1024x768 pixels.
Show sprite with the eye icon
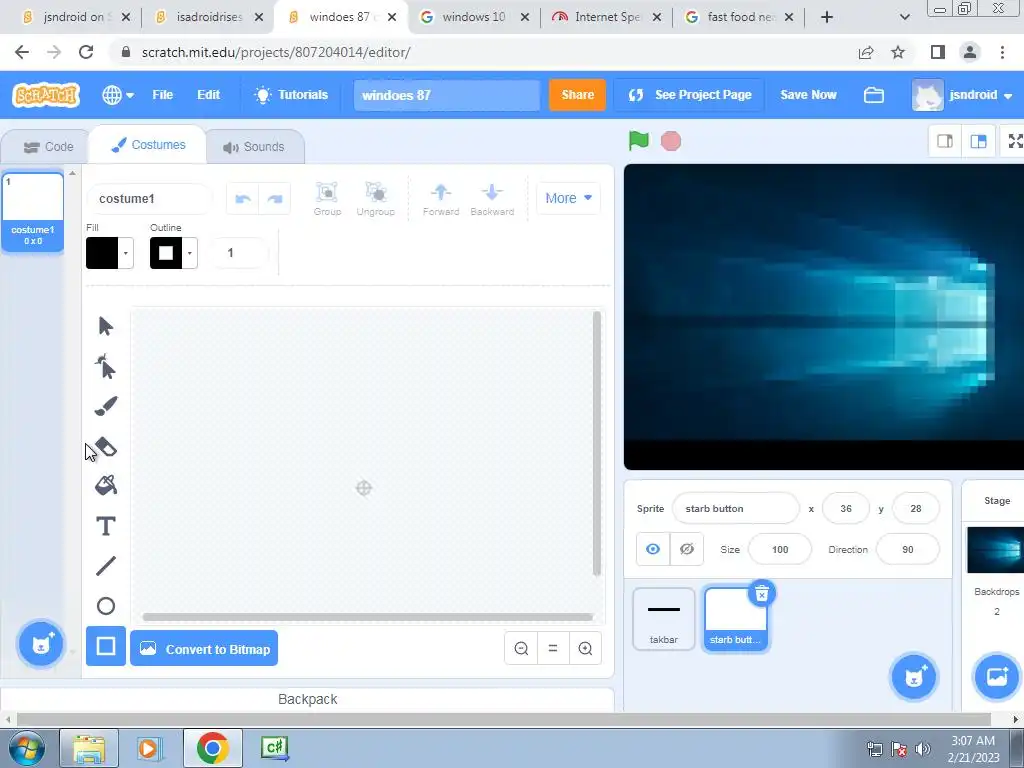click(x=653, y=549)
